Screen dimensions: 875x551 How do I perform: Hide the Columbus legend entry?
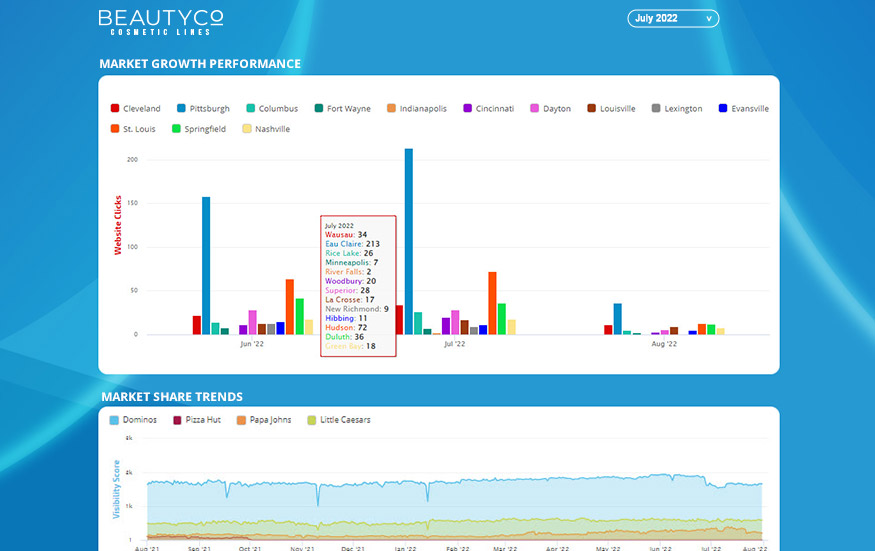pyautogui.click(x=271, y=109)
